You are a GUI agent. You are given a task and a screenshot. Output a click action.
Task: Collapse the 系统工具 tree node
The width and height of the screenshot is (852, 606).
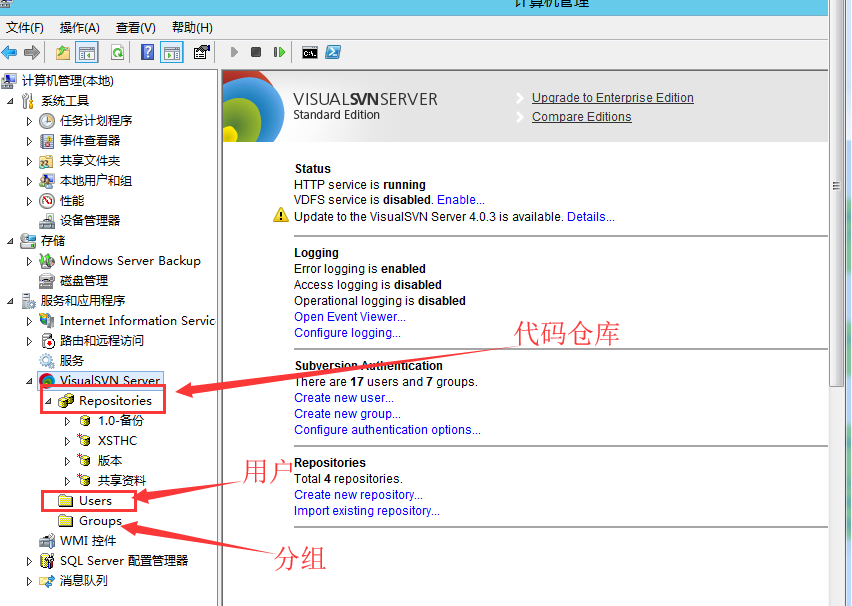click(10, 101)
